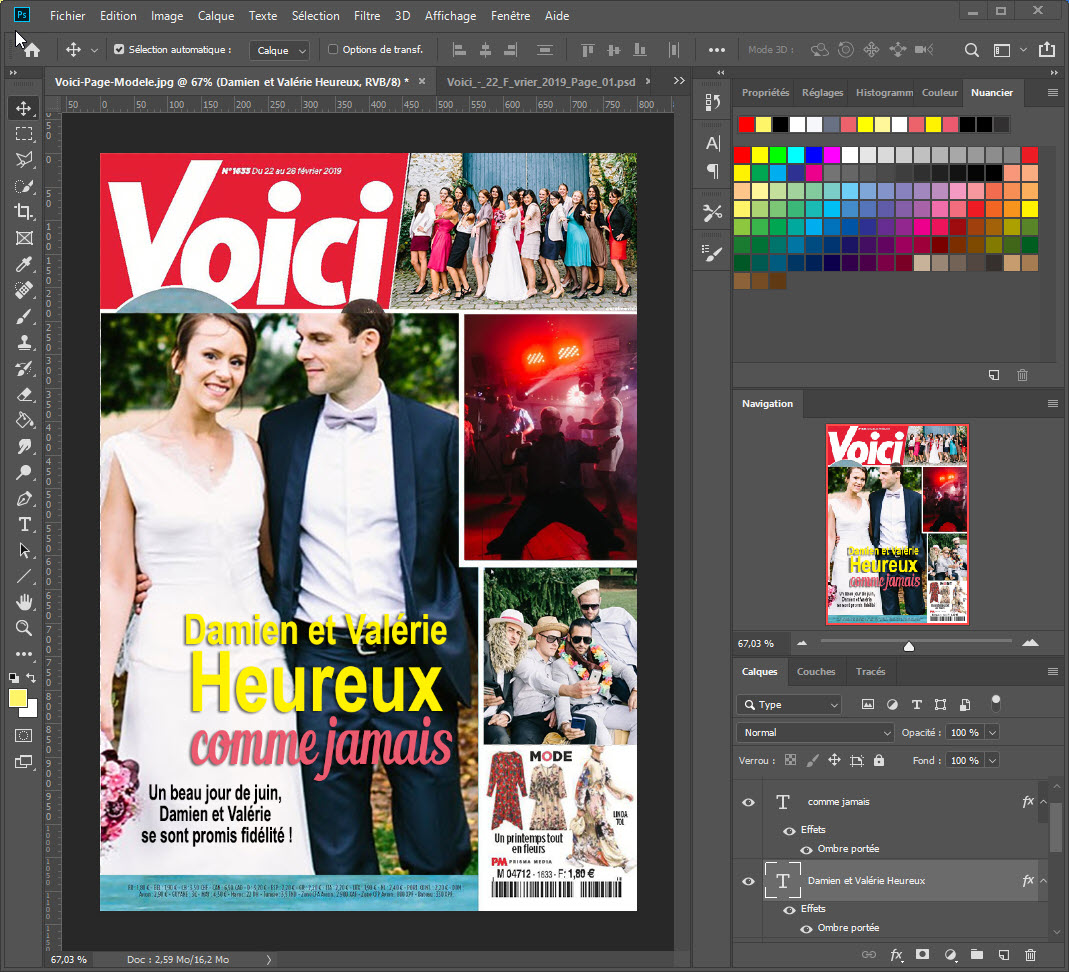Create a new layer from Layers panel footer
Screen dimensions: 1069x972
point(1004,955)
